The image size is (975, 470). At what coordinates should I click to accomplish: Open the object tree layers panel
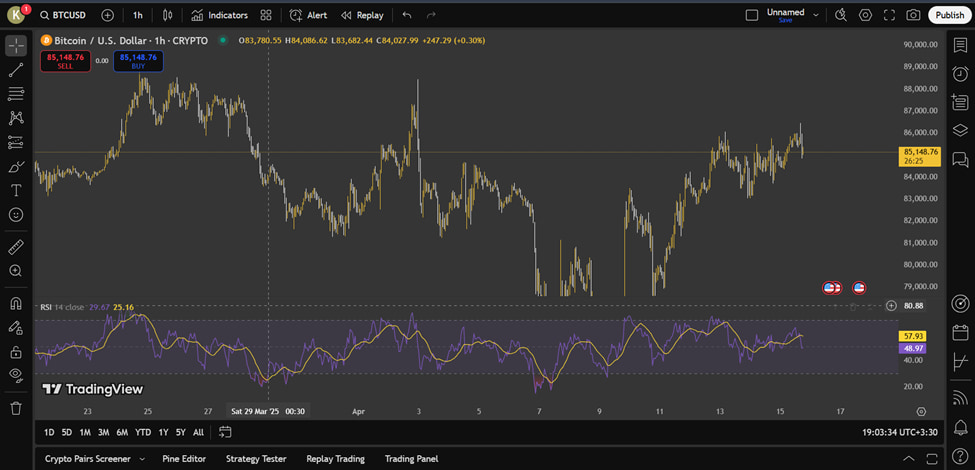pyautogui.click(x=960, y=130)
